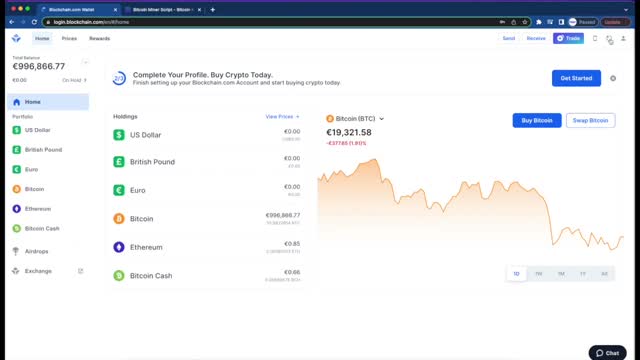The image size is (640, 360).
Task: Click Ethereum icon in Holdings list
Action: coord(119,247)
